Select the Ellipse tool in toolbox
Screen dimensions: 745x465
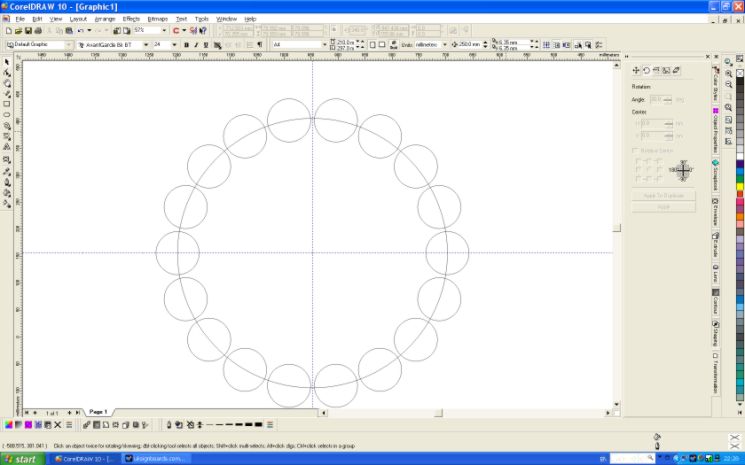tap(7, 115)
